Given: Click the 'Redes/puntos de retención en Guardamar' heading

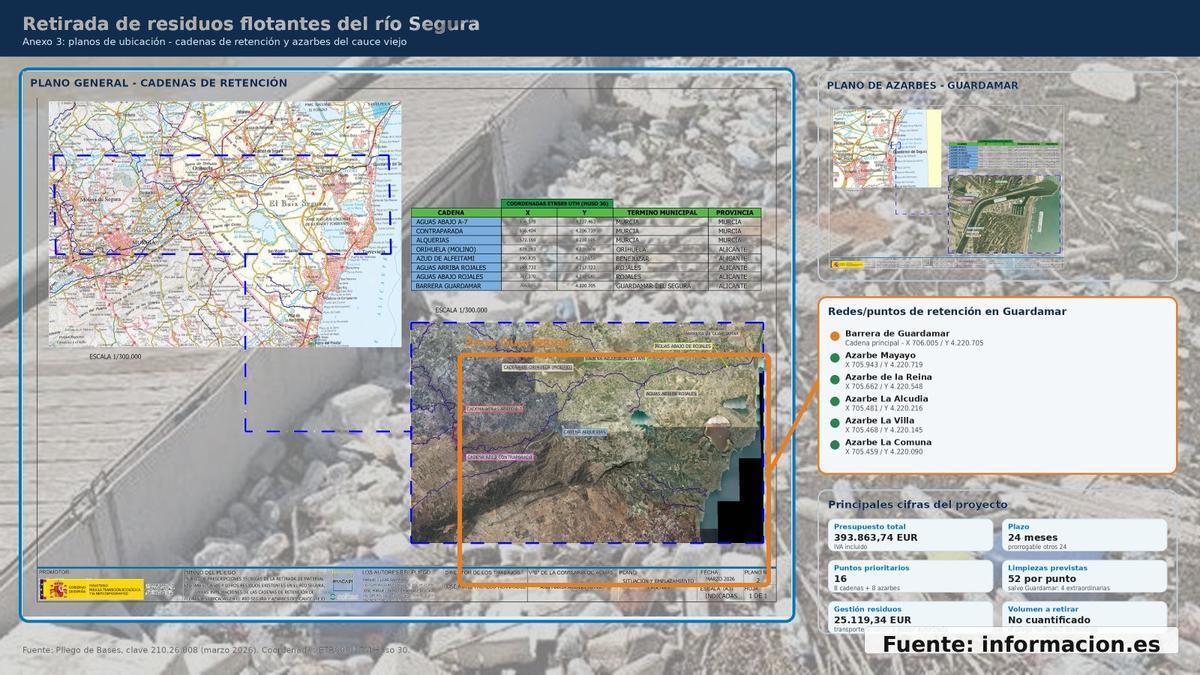Looking at the screenshot, I should coord(947,311).
